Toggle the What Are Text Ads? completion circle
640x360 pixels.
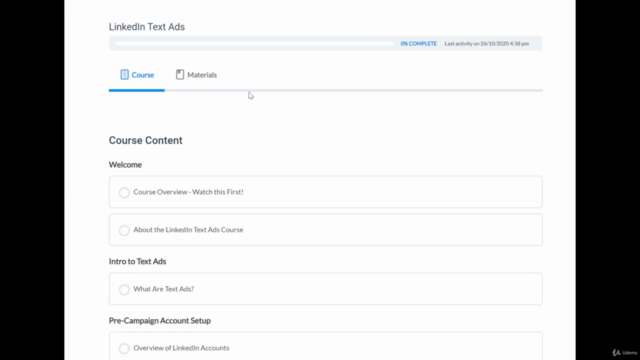(x=124, y=289)
